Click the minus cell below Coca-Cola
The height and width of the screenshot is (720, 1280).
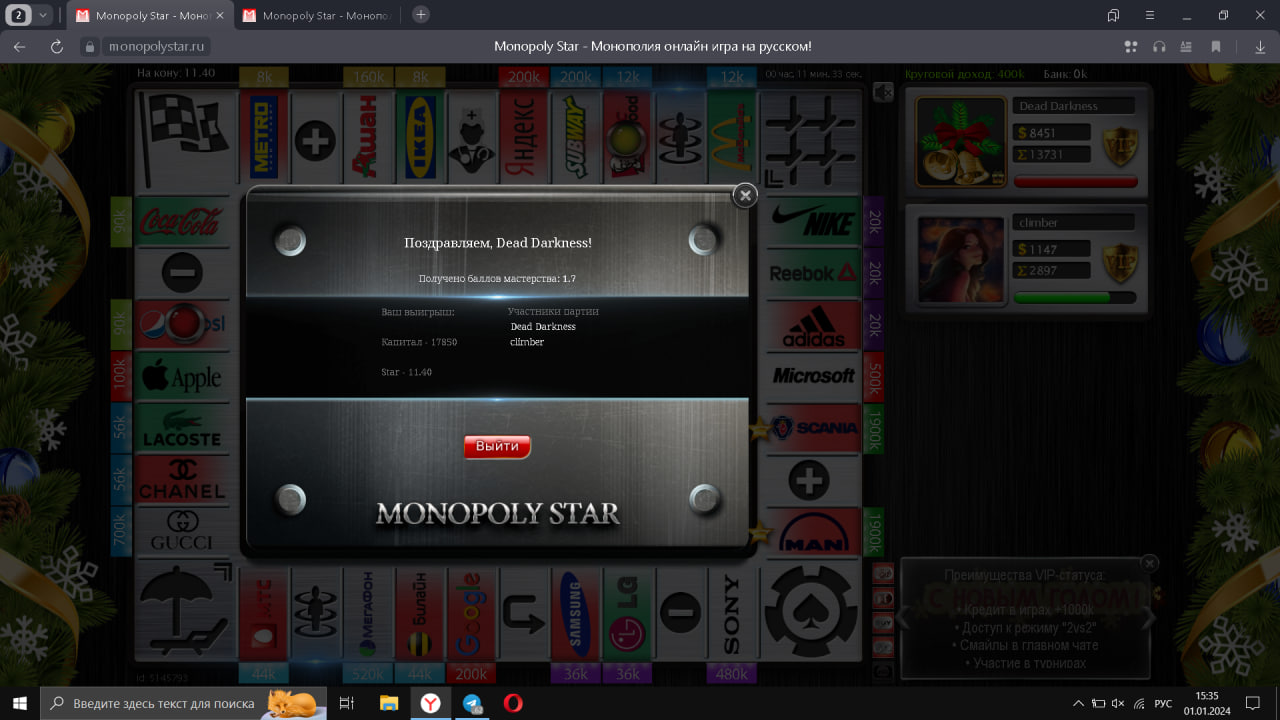[181, 272]
